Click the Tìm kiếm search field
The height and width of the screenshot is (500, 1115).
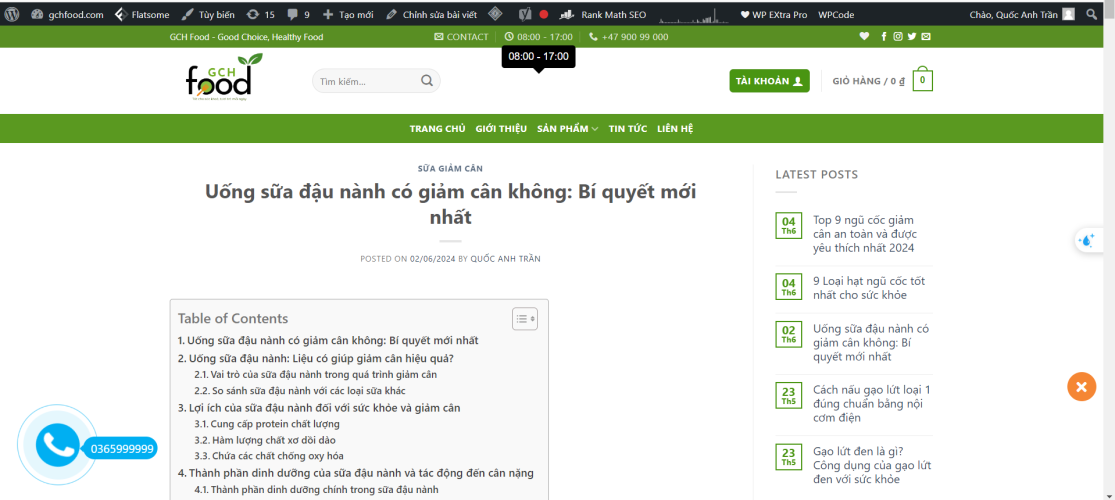point(365,81)
